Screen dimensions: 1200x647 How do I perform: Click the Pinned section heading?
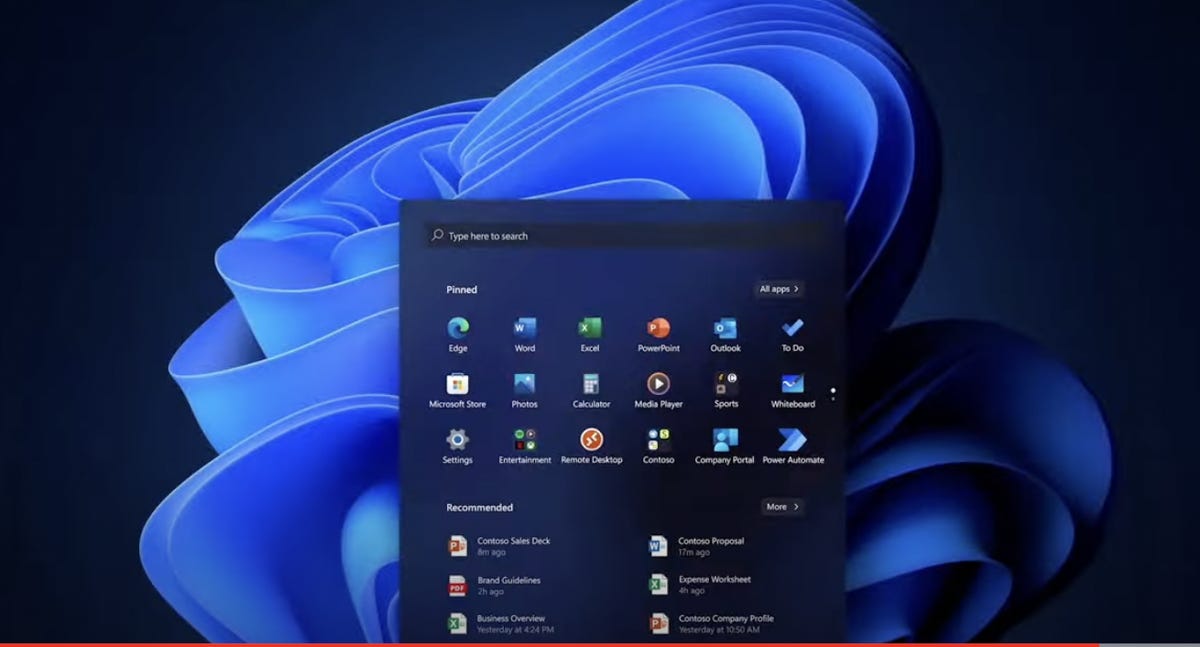click(x=462, y=289)
